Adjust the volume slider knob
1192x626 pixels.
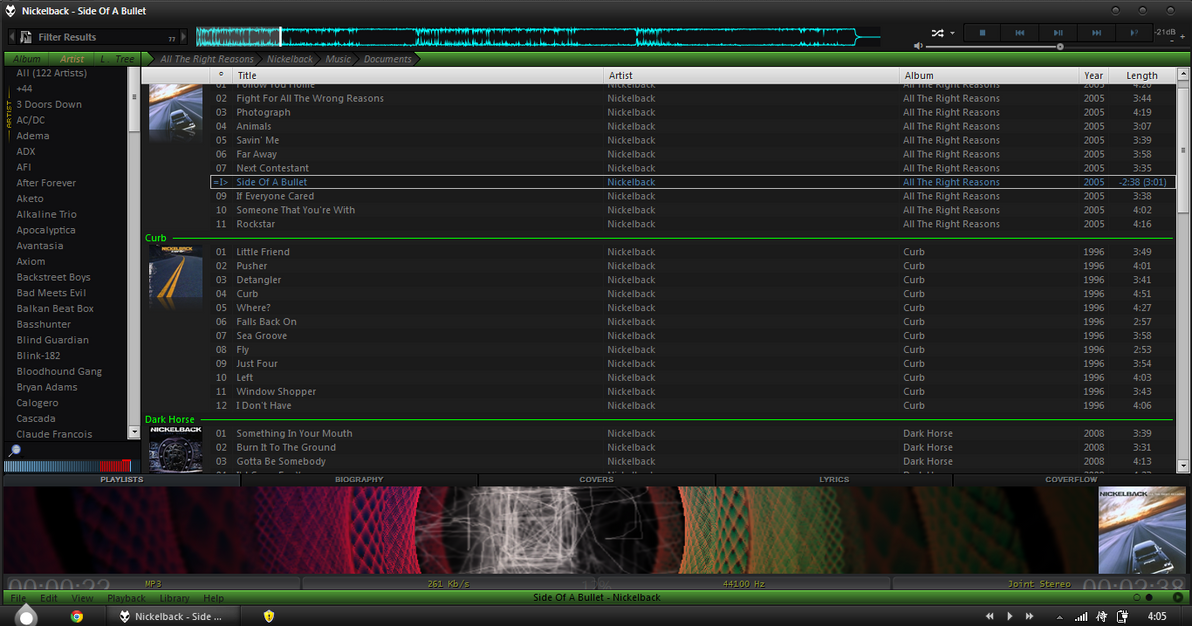tap(1060, 46)
